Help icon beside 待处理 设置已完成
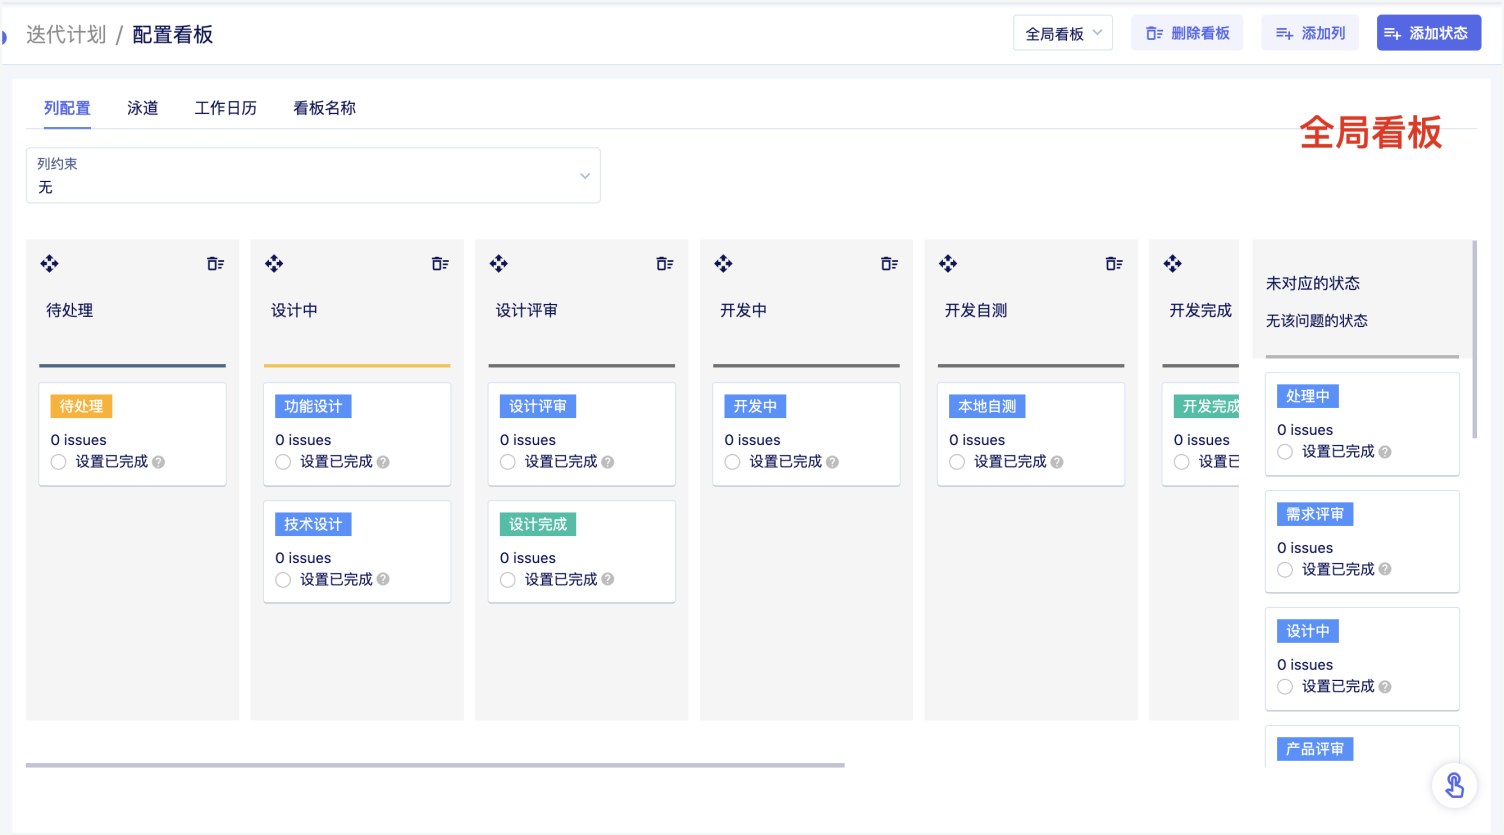The height and width of the screenshot is (835, 1504). (x=159, y=462)
